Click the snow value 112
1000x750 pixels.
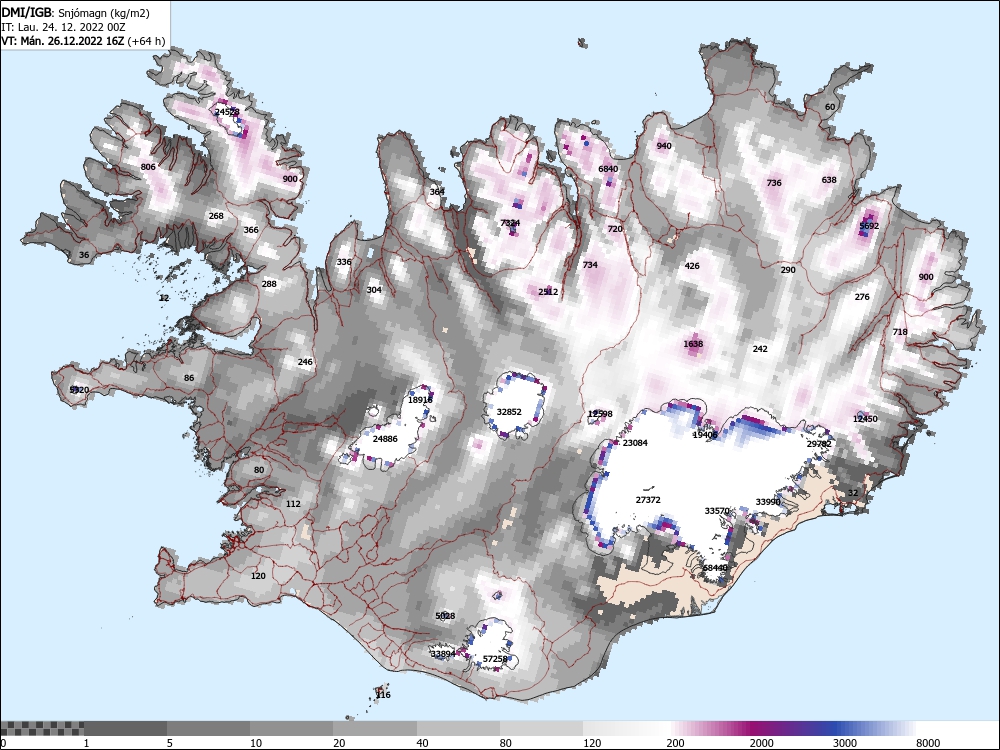point(293,504)
